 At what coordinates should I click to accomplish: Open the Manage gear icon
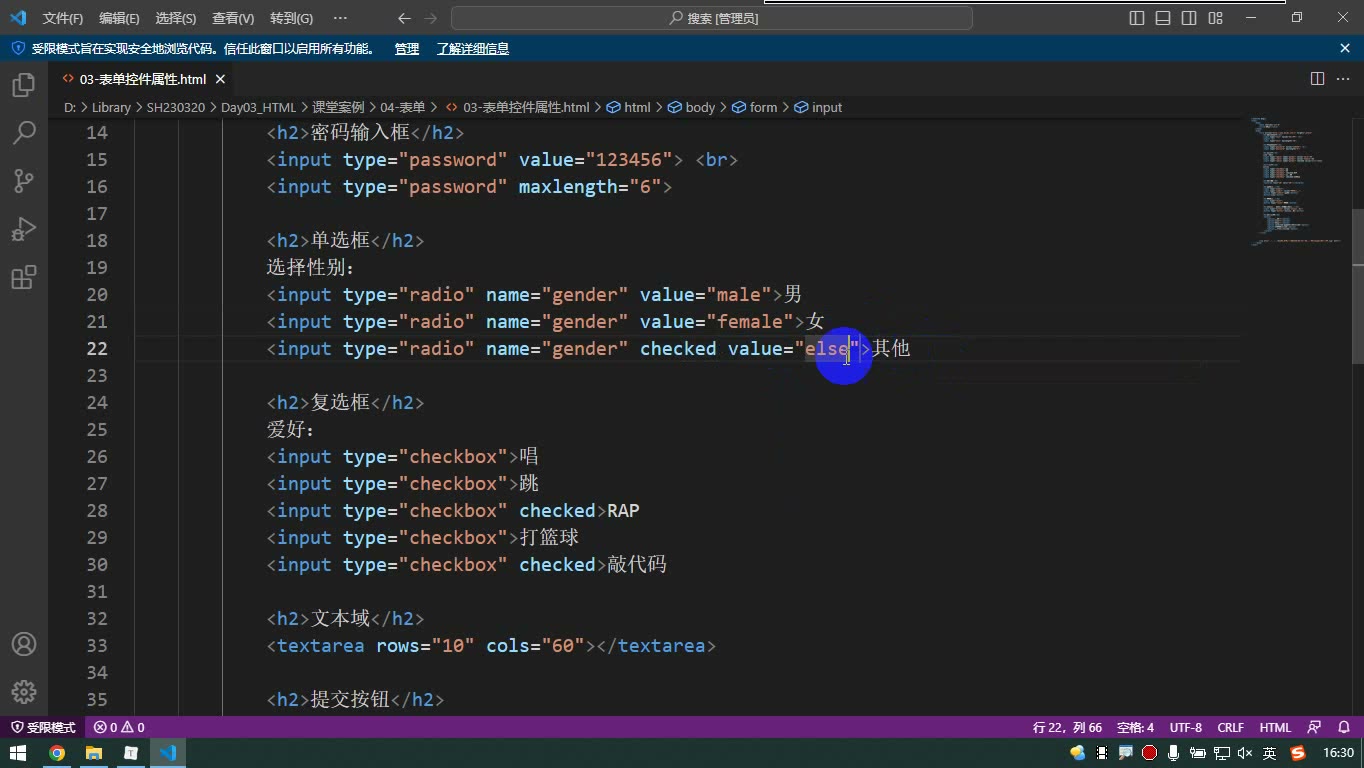point(24,692)
